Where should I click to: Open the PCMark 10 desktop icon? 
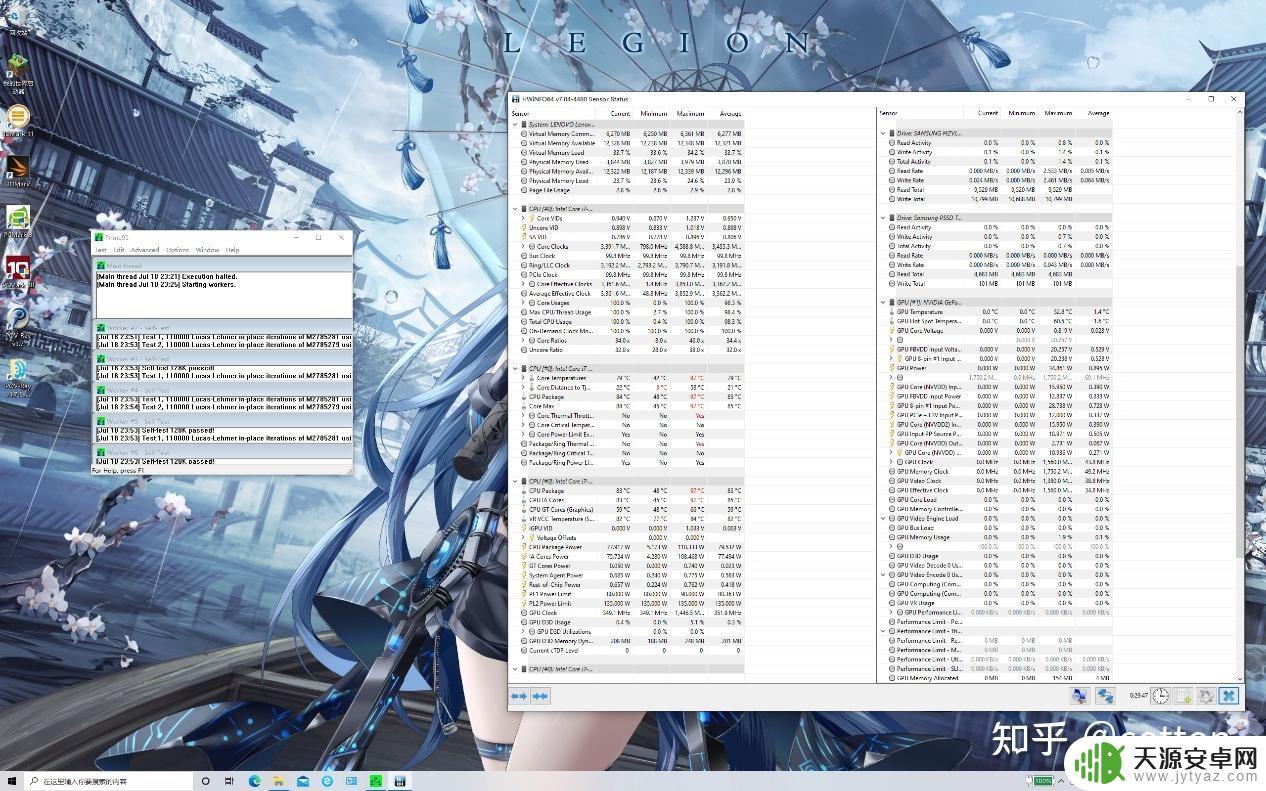[18, 271]
